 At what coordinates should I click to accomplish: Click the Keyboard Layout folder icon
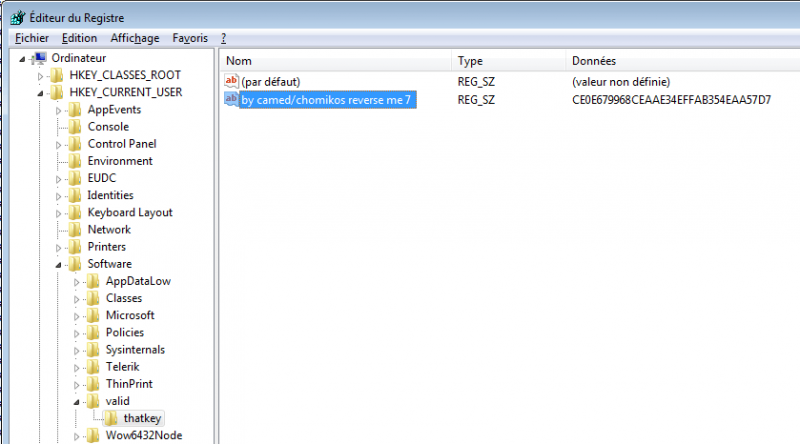[75, 212]
